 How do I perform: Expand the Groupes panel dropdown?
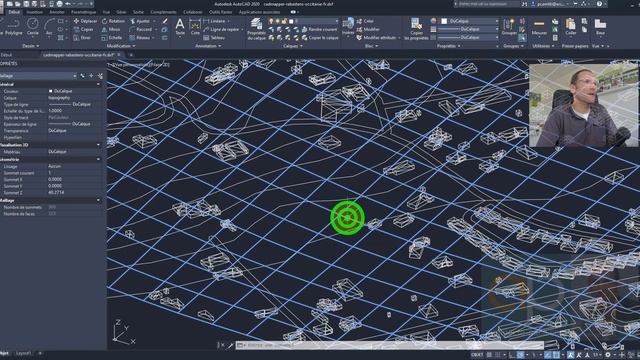pyautogui.click(x=513, y=46)
